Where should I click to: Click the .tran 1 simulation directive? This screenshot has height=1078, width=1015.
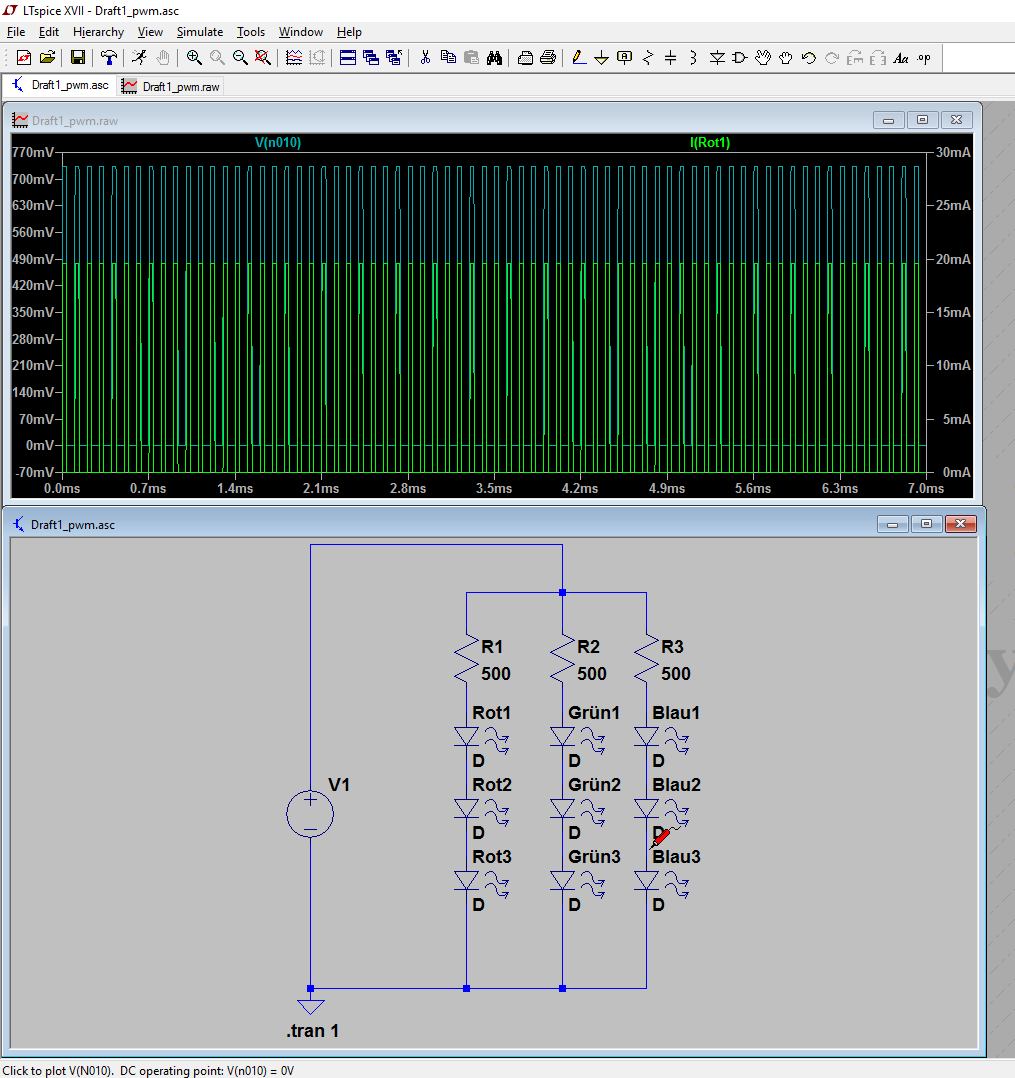tap(312, 1031)
